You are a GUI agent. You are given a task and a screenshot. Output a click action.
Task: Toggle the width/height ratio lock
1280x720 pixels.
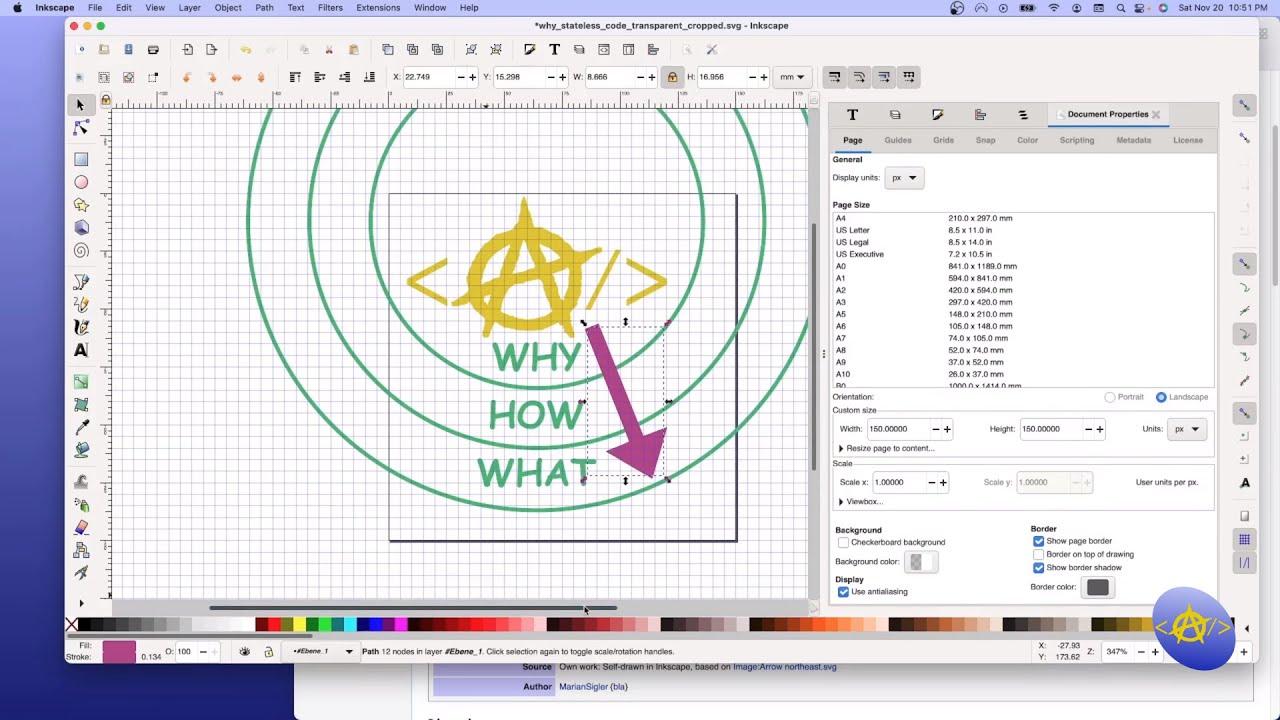click(x=672, y=77)
